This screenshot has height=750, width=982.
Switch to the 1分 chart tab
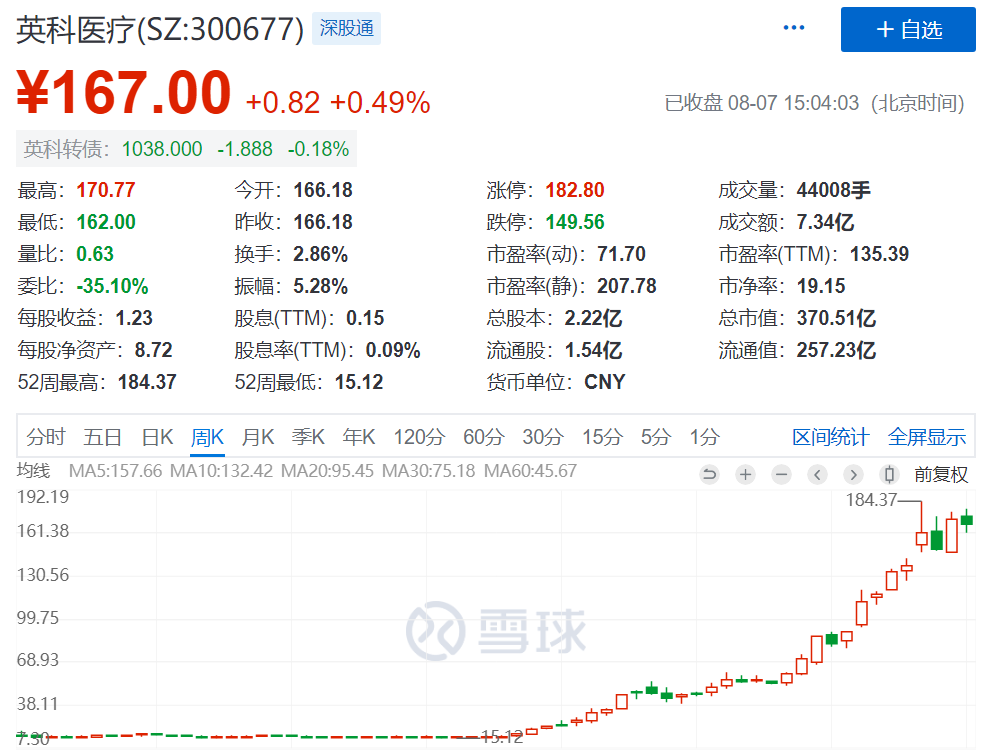click(x=705, y=437)
